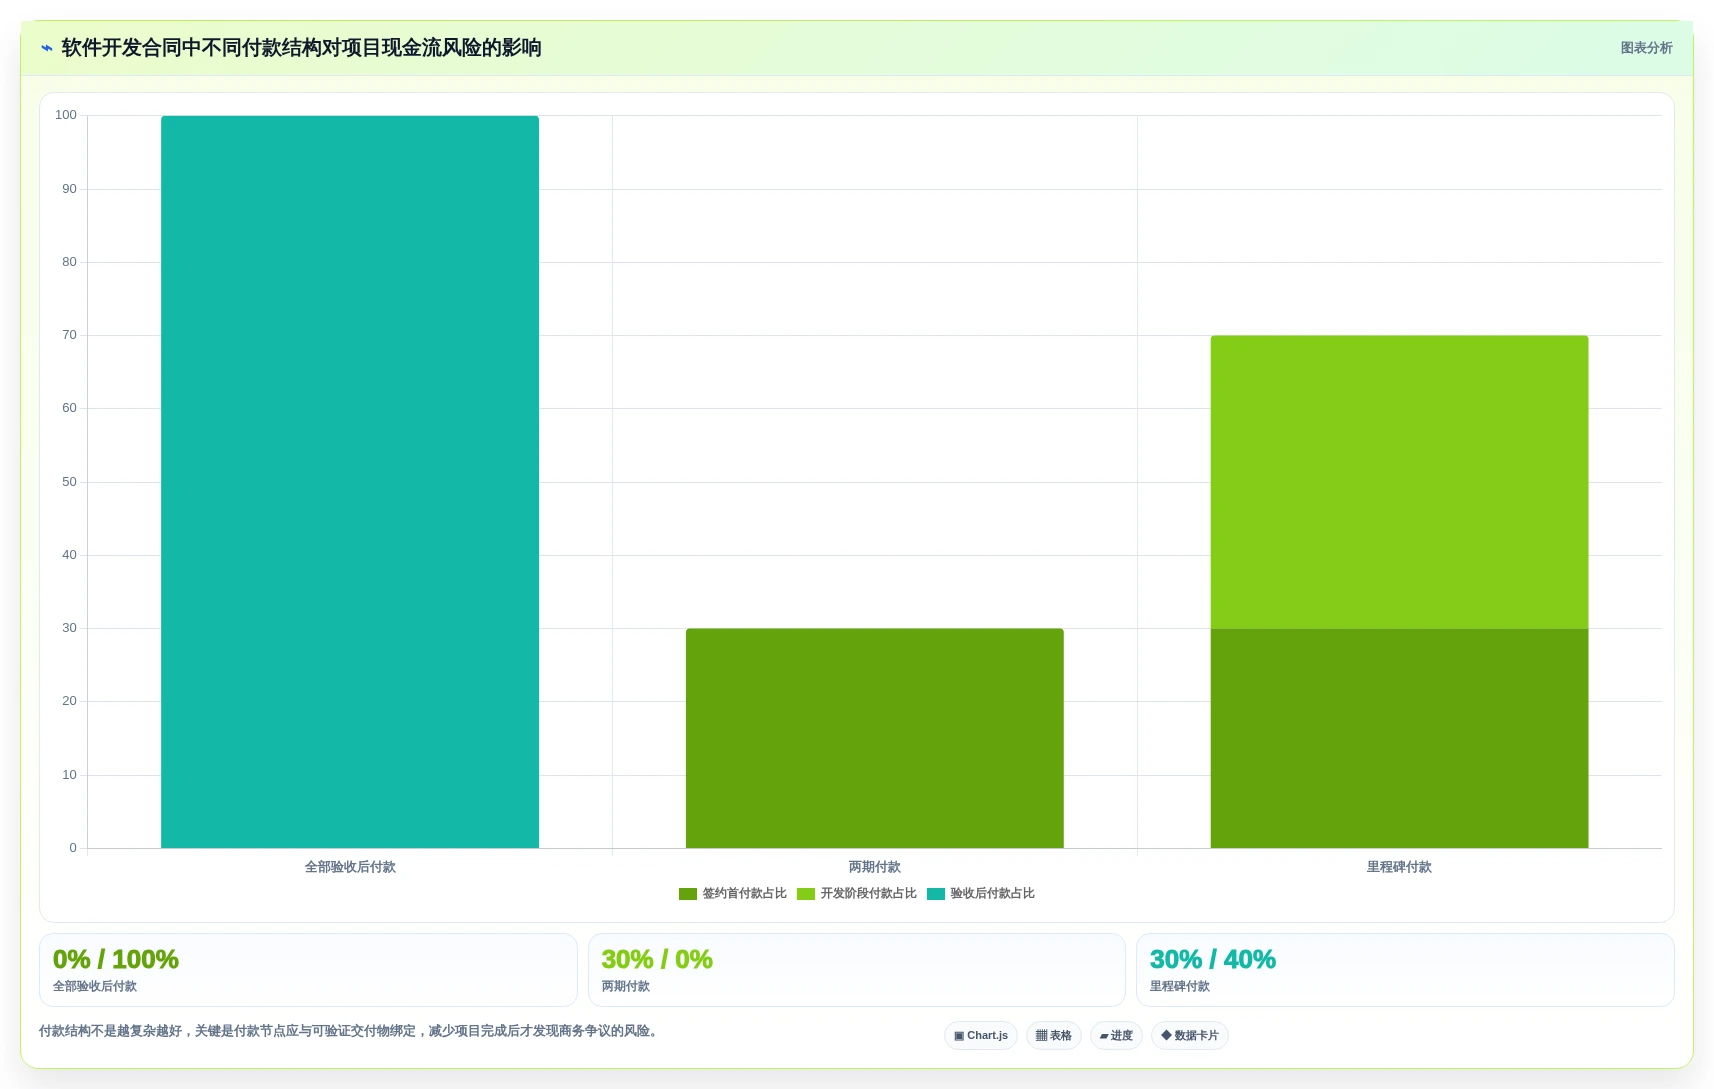Screen dimensions: 1714x1089
Task: Click the 签约首付款占比 legend text
Action: [x=744, y=894]
